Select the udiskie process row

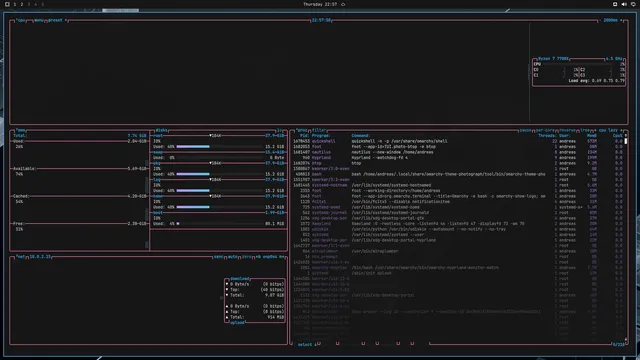[457, 229]
